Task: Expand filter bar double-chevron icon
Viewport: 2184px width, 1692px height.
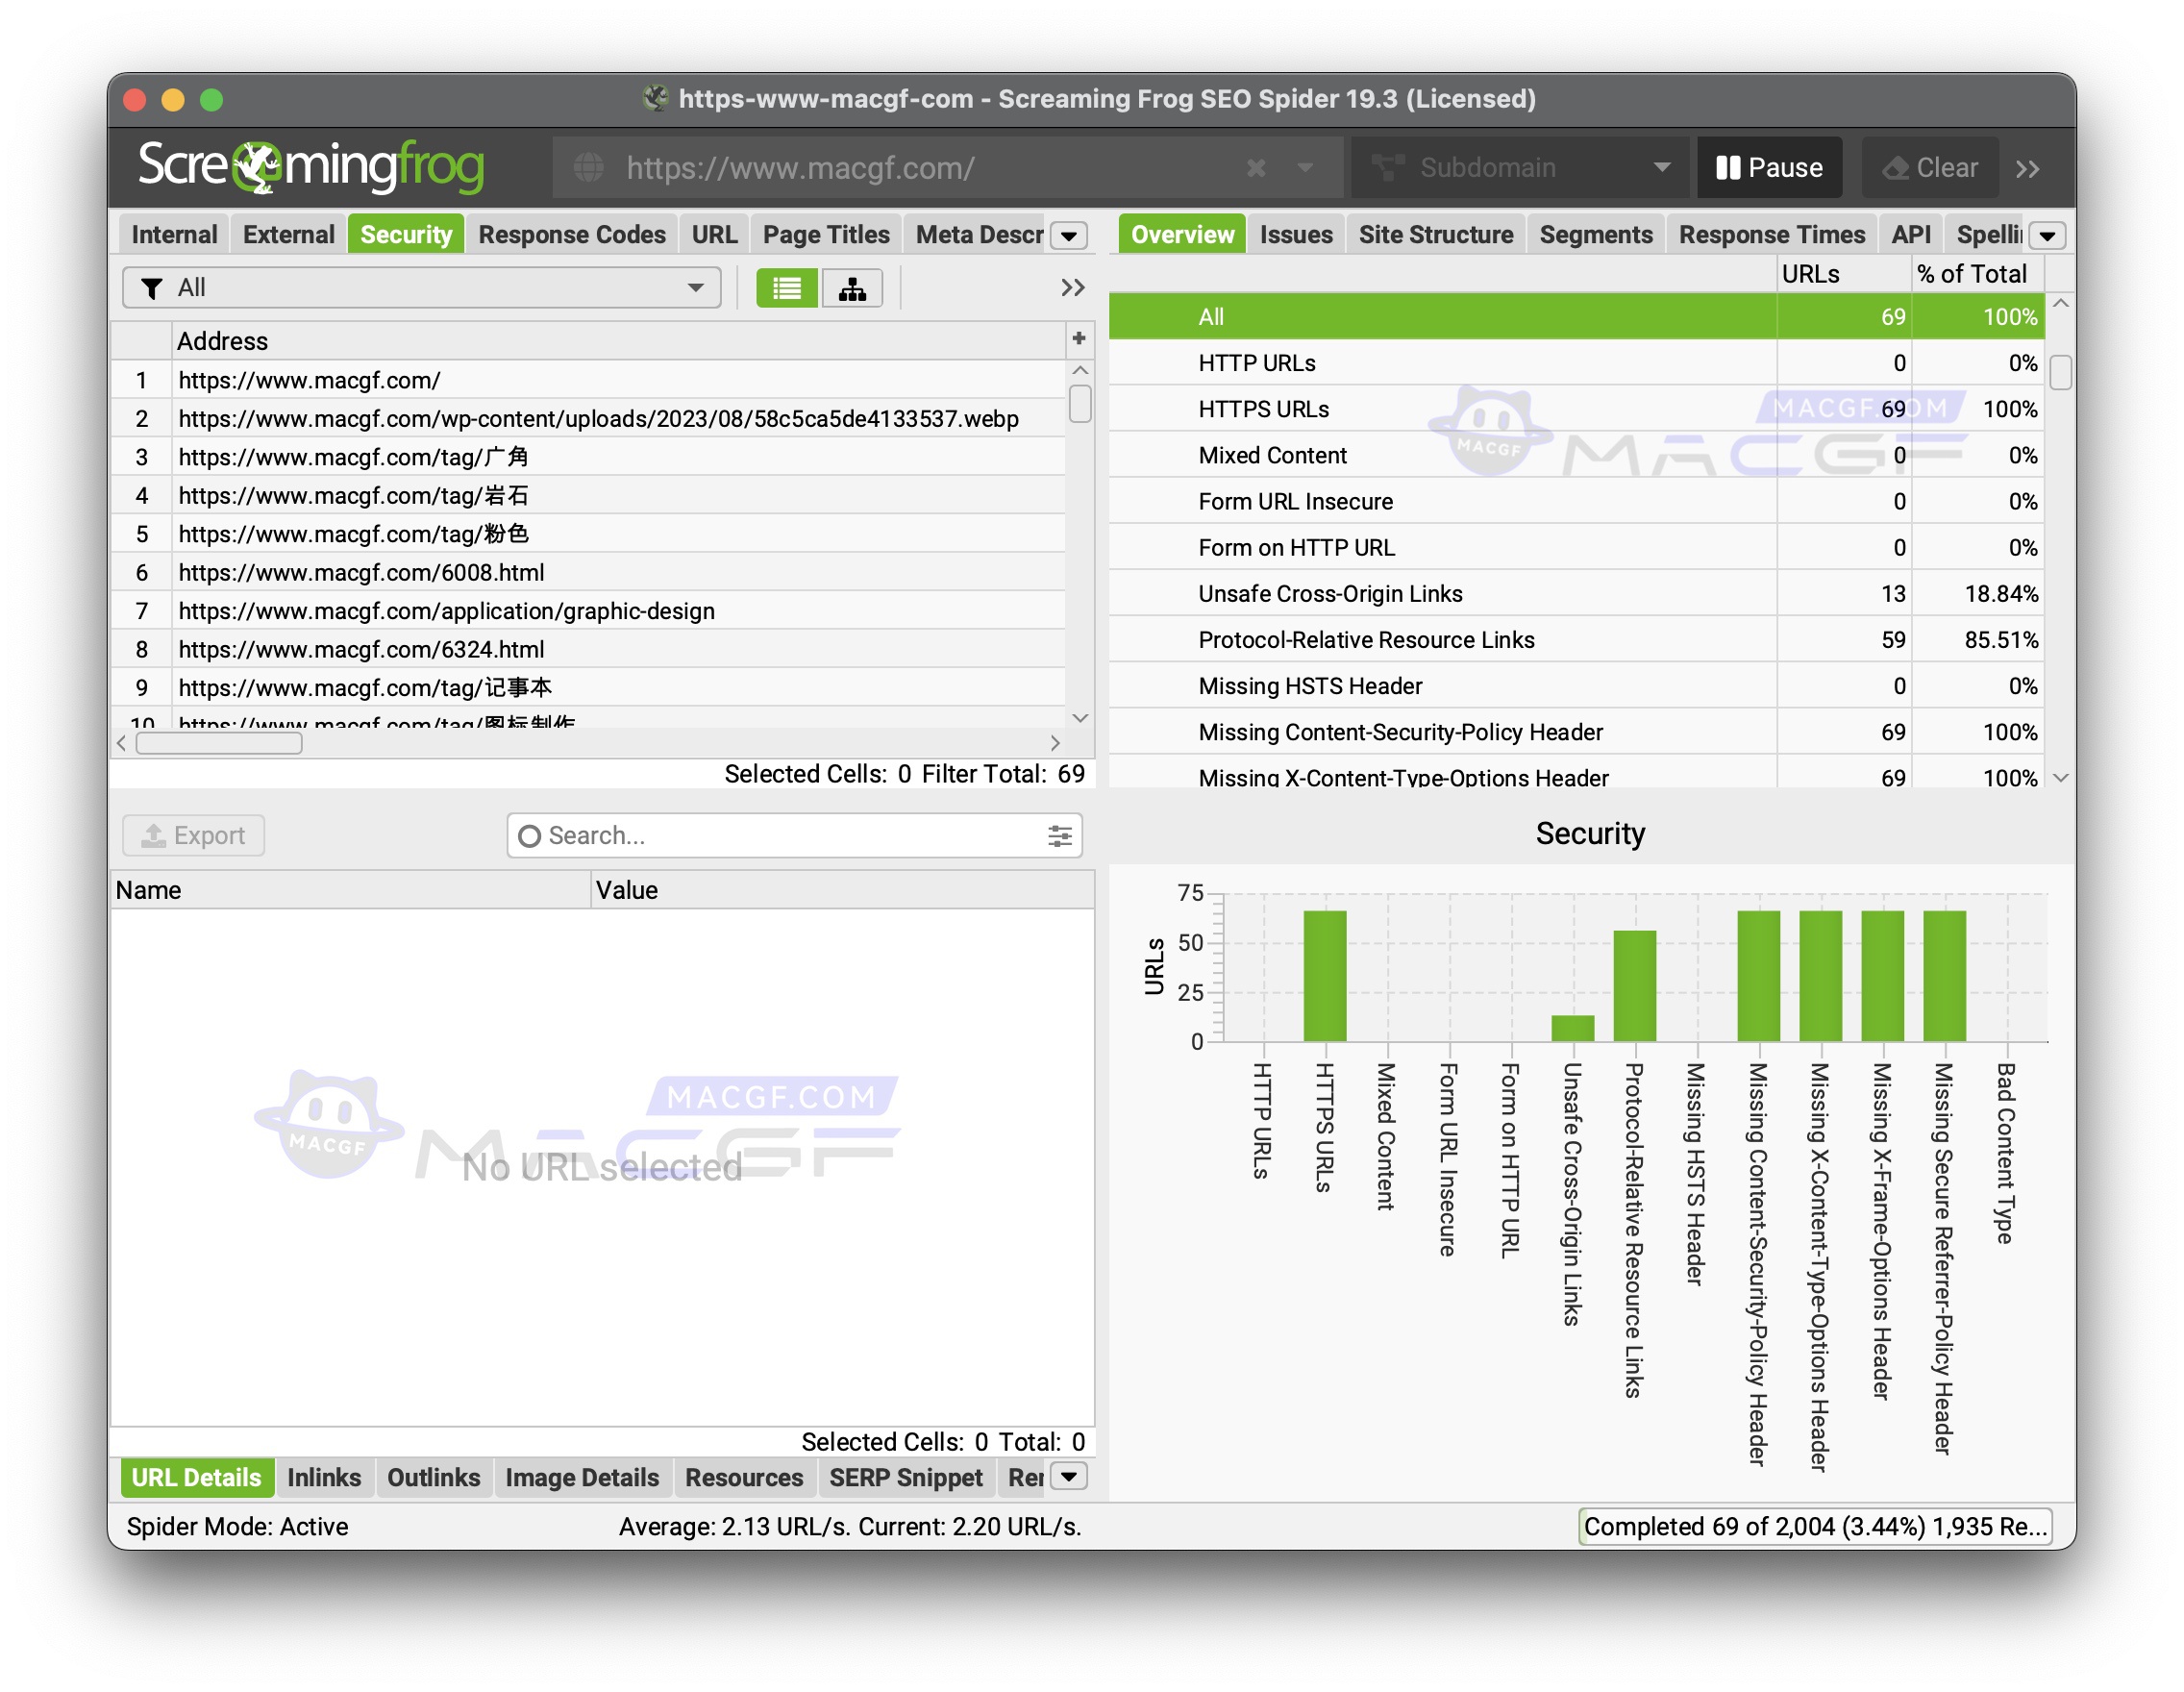Action: point(1072,288)
